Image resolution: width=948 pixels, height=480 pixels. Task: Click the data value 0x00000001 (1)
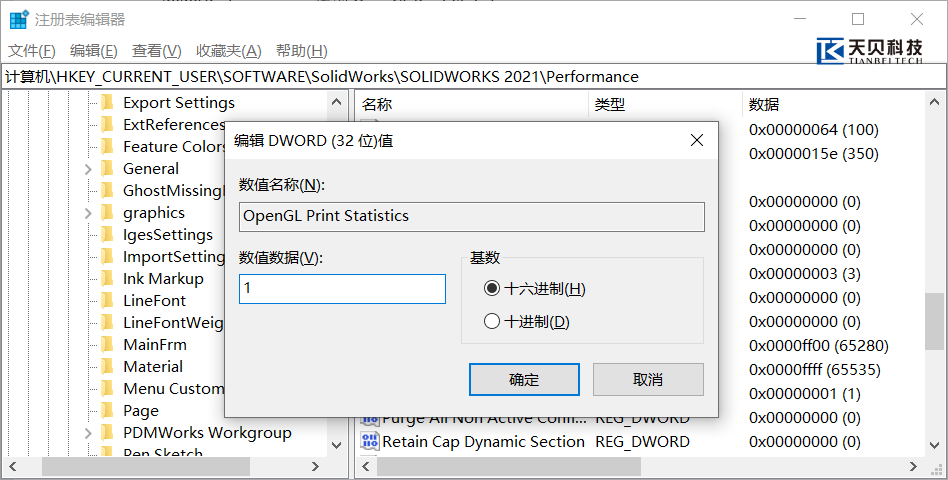805,394
